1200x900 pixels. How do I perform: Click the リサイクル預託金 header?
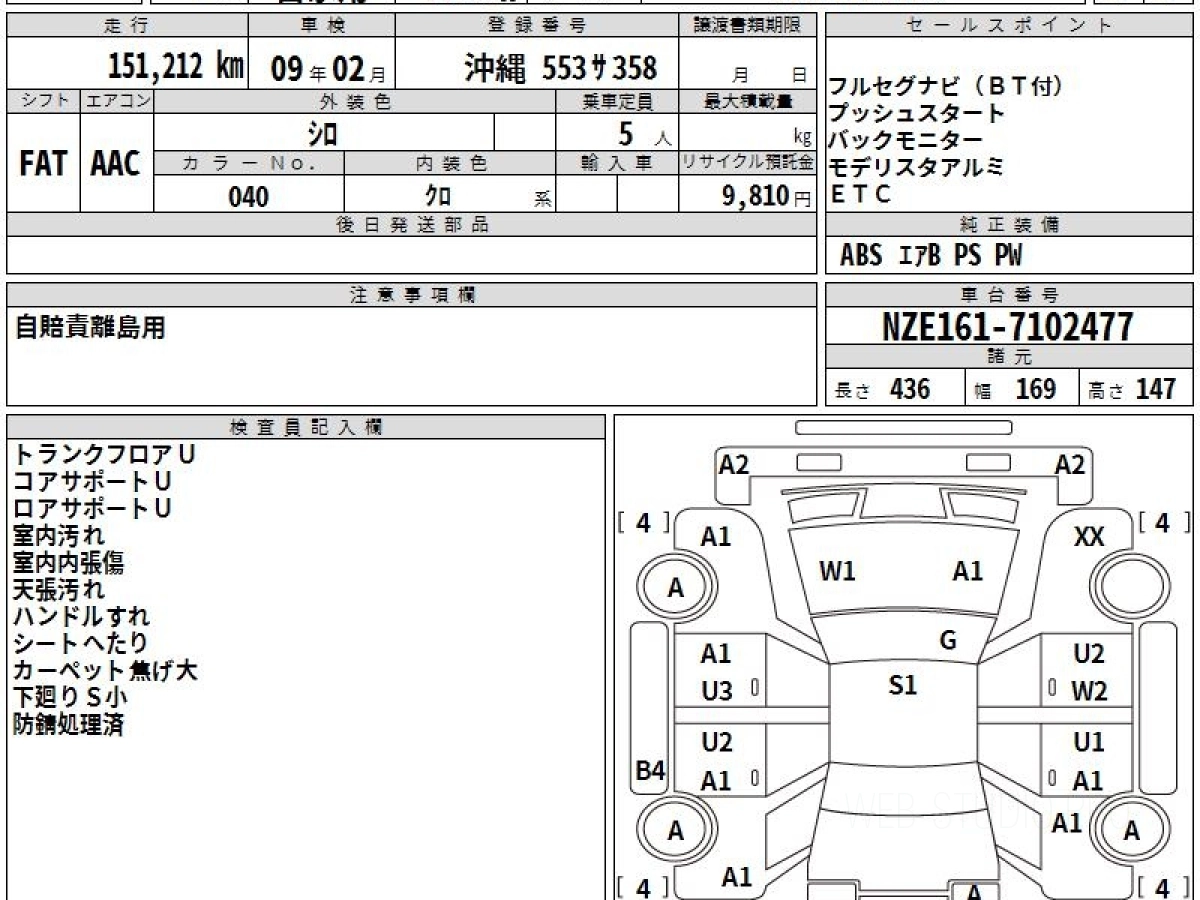tap(748, 163)
